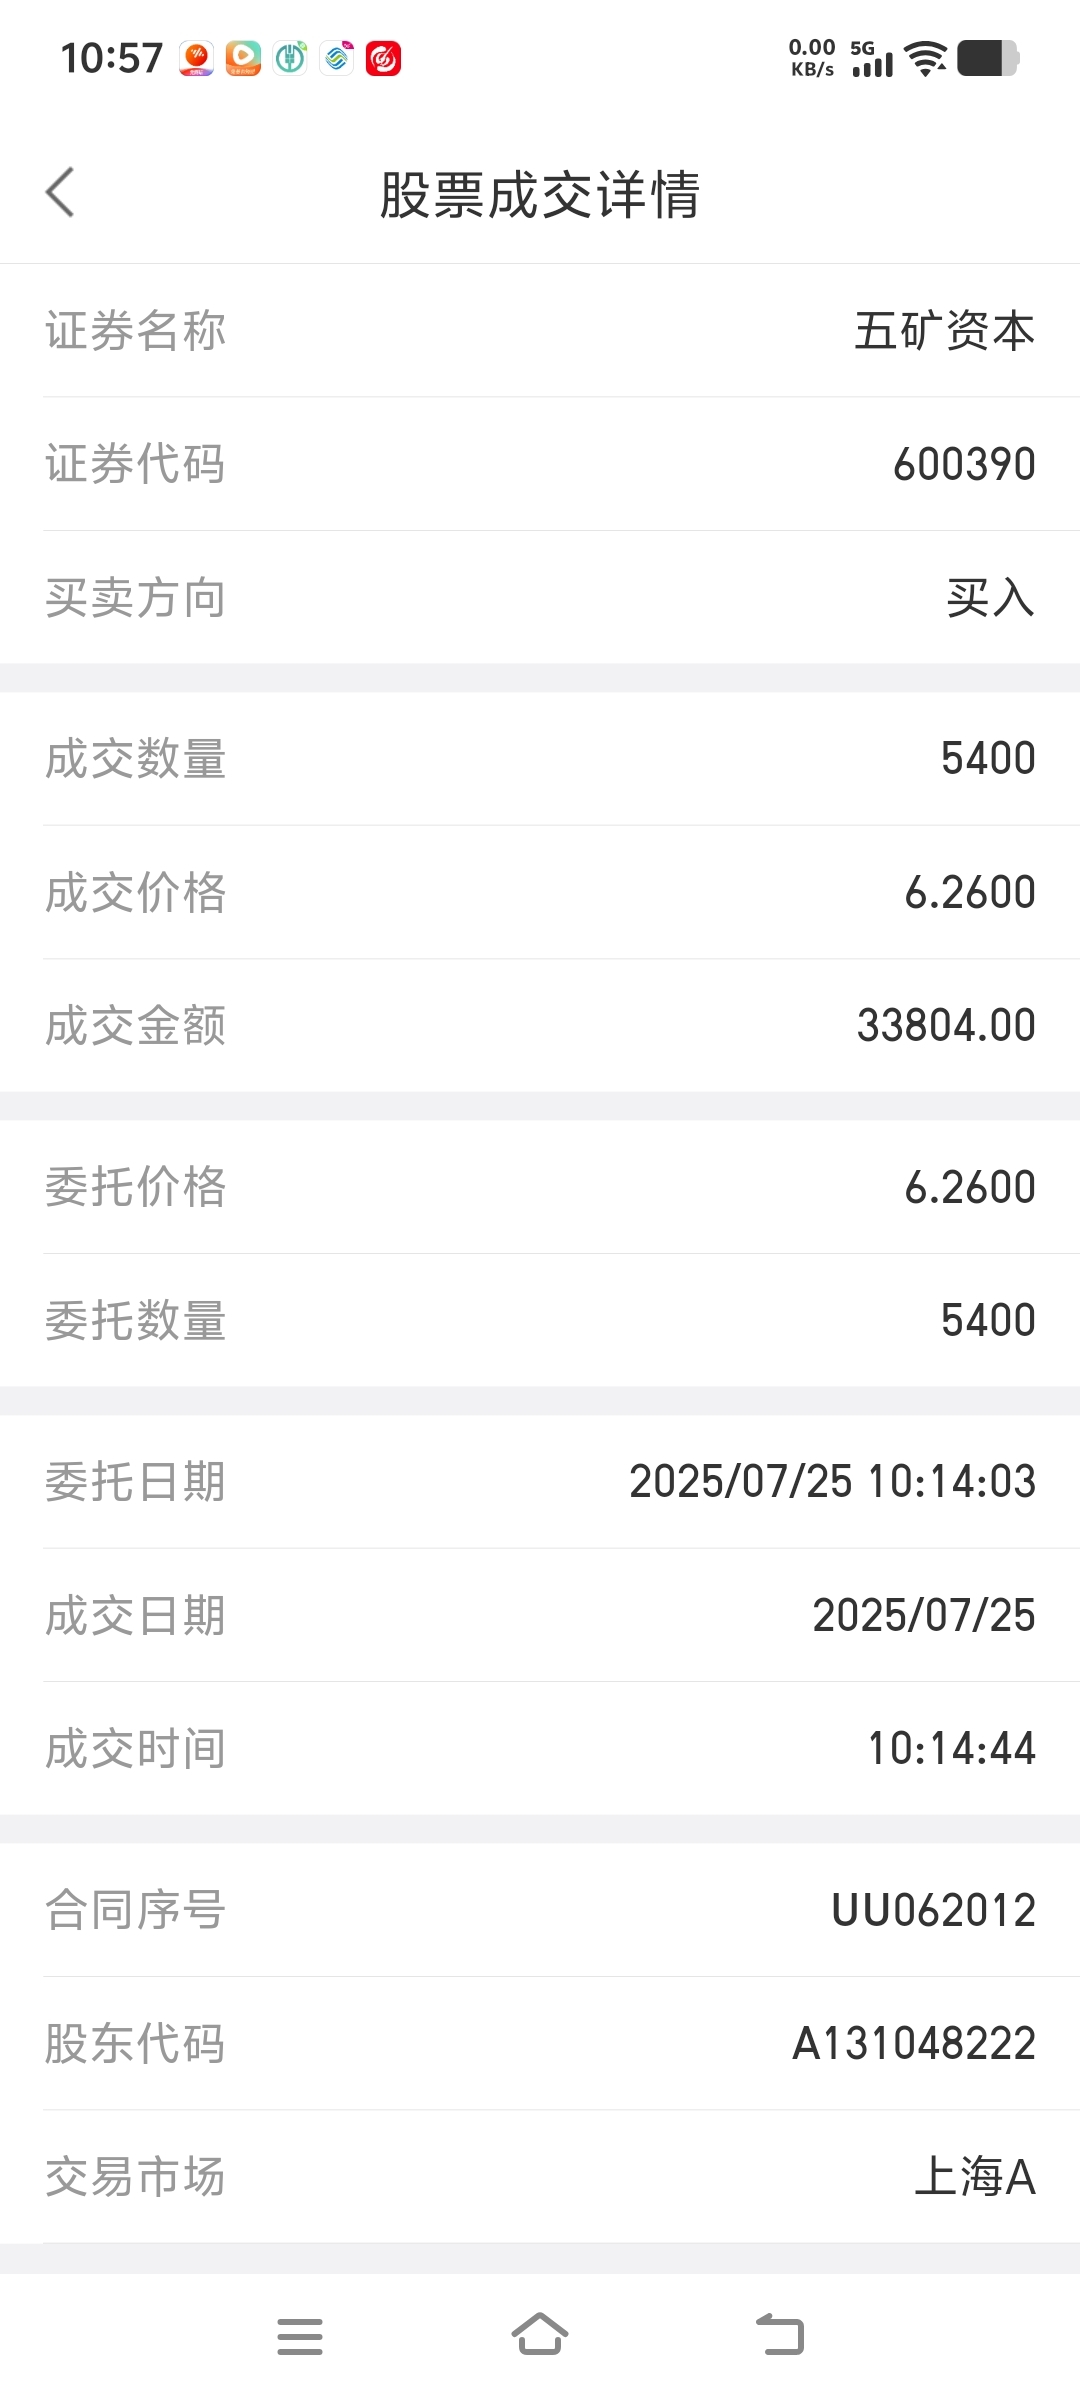Image resolution: width=1080 pixels, height=2400 pixels.
Task: Go back using the top-left arrow
Action: pos(60,193)
